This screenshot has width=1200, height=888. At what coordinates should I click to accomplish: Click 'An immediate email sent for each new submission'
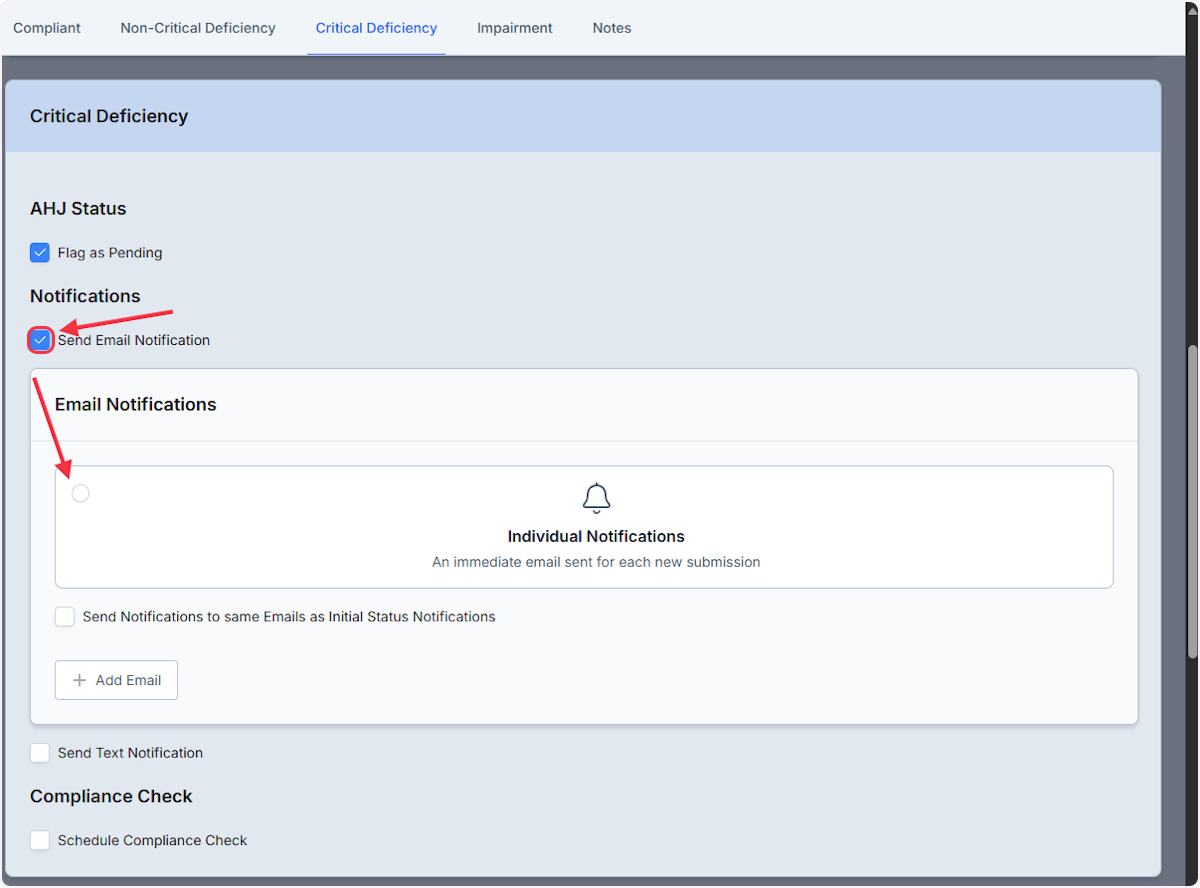pos(596,562)
